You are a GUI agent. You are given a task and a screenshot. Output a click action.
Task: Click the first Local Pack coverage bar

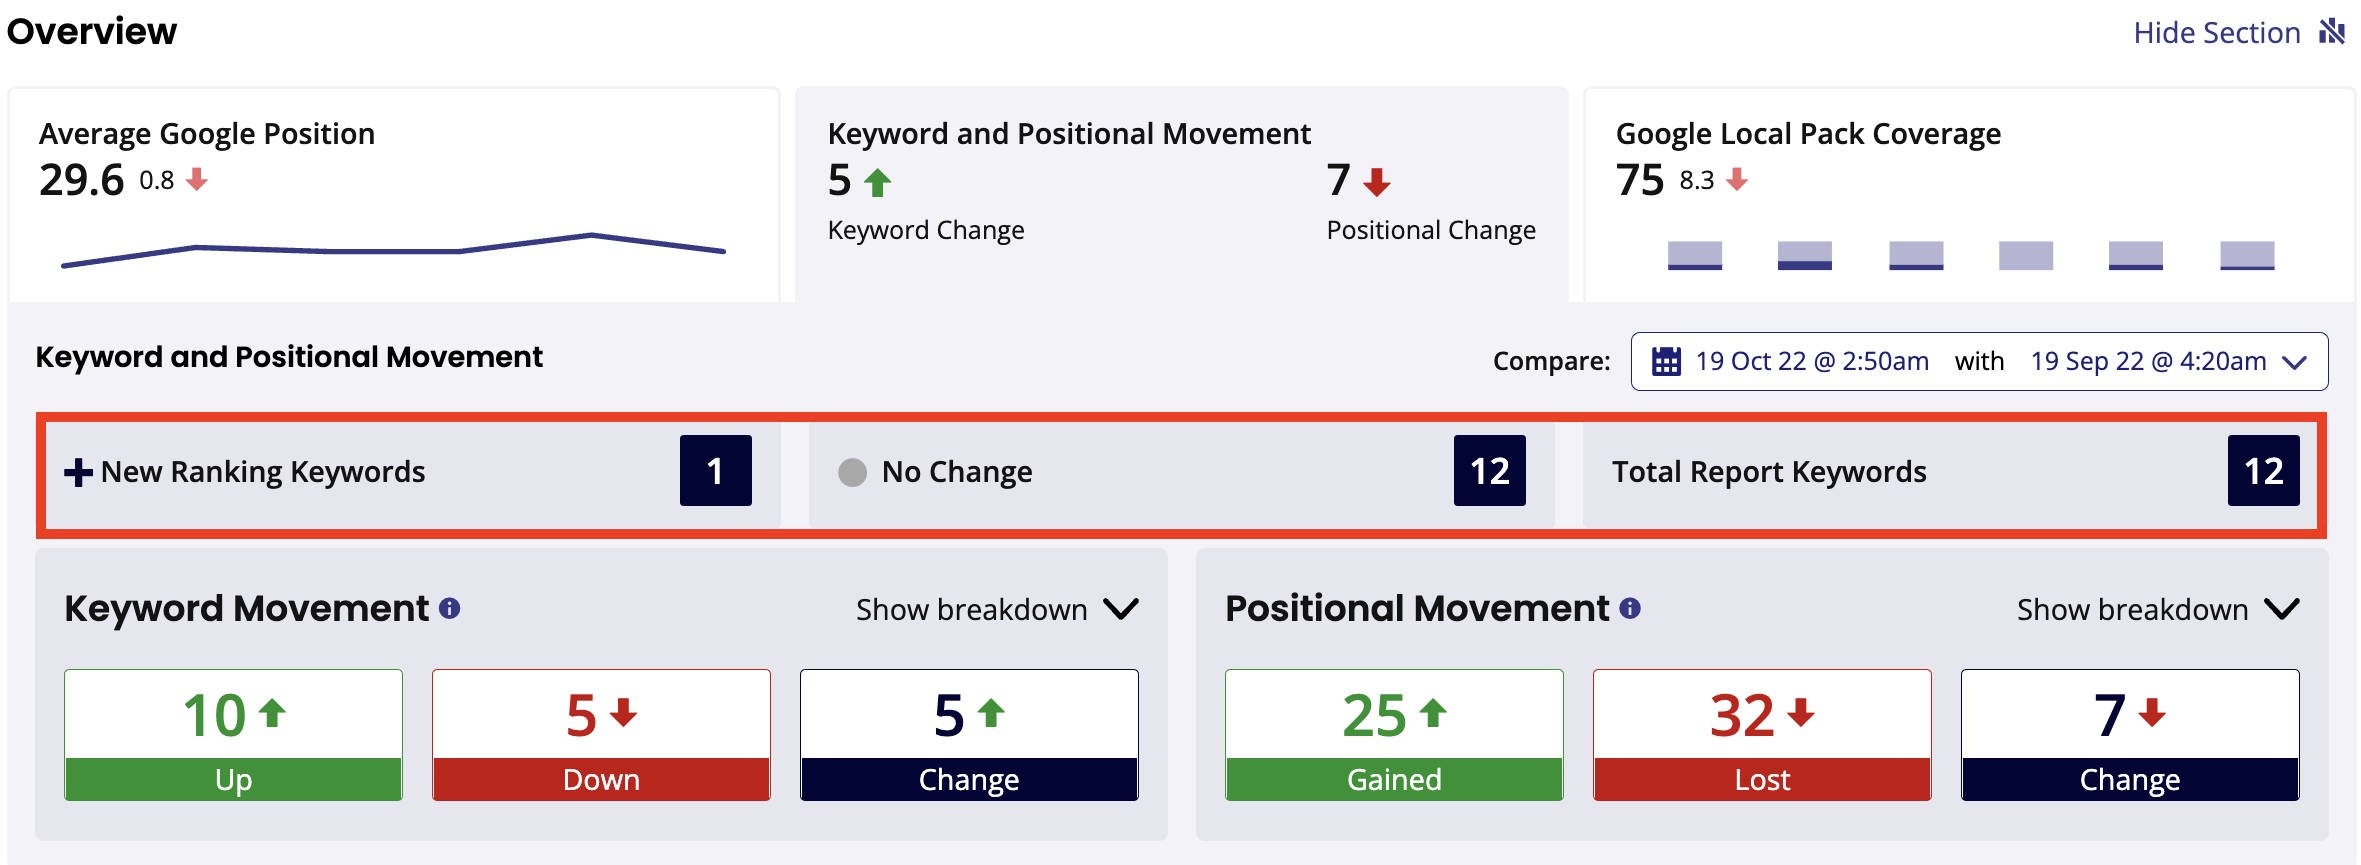pos(1695,255)
